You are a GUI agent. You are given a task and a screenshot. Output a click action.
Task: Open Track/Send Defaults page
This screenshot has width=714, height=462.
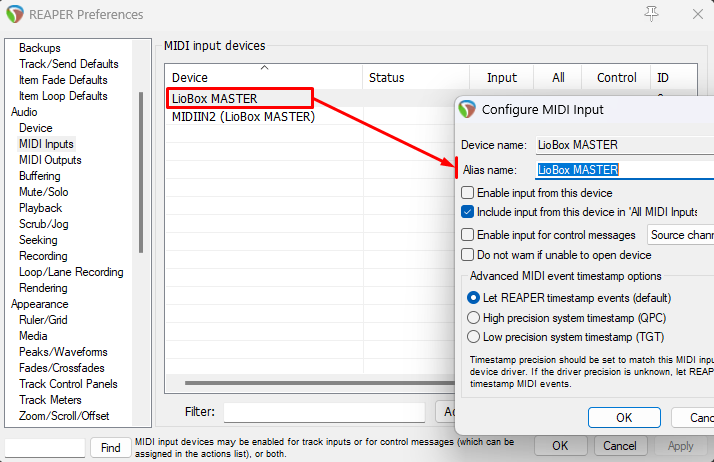69,64
